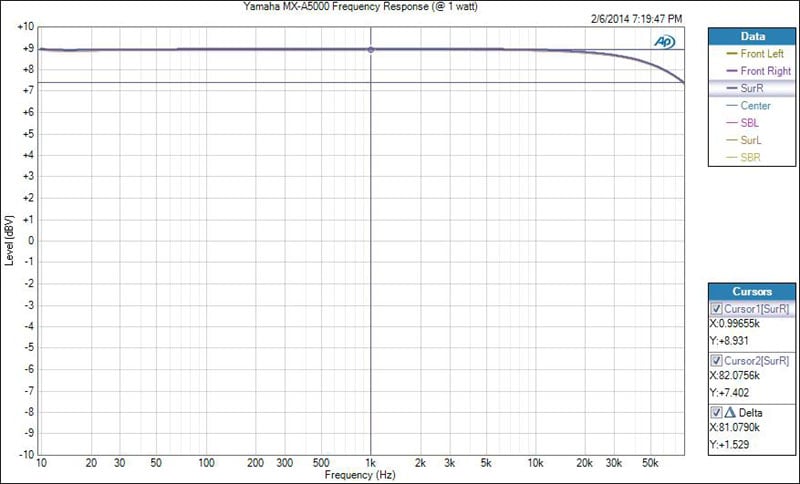This screenshot has width=800, height=484.
Task: Click the Cursor1 X value 0.99655k
Action: [741, 324]
